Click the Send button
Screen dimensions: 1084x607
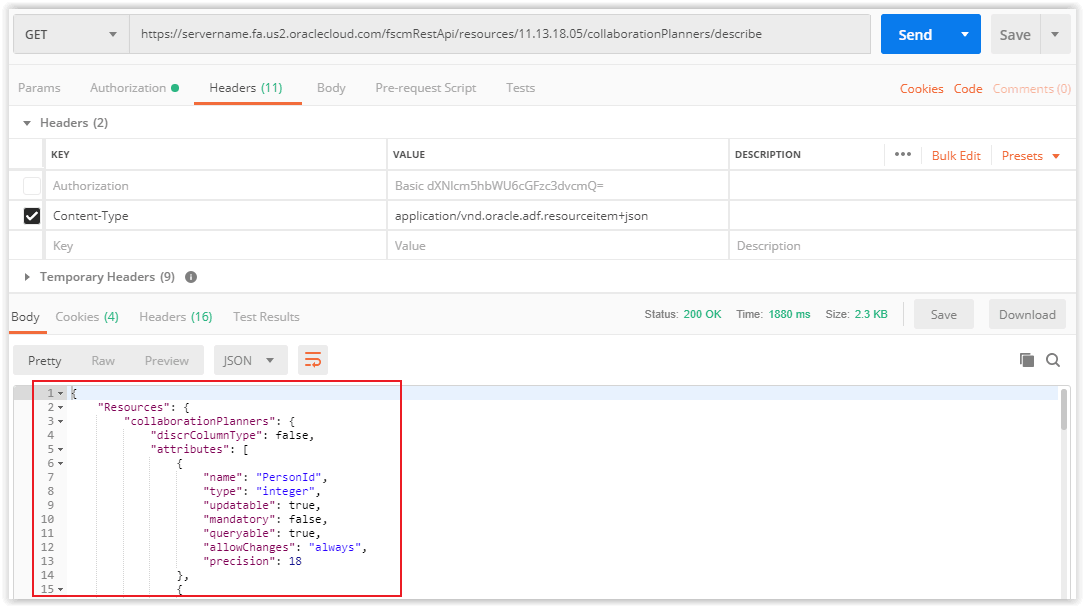point(915,33)
